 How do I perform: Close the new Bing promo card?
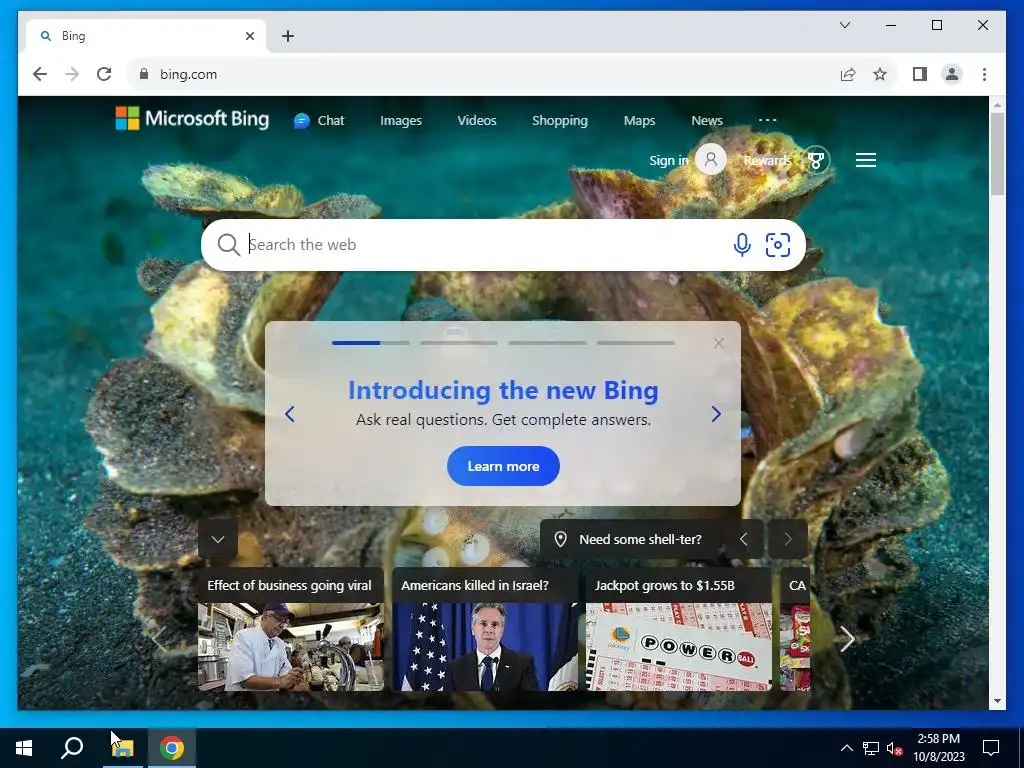pos(718,343)
